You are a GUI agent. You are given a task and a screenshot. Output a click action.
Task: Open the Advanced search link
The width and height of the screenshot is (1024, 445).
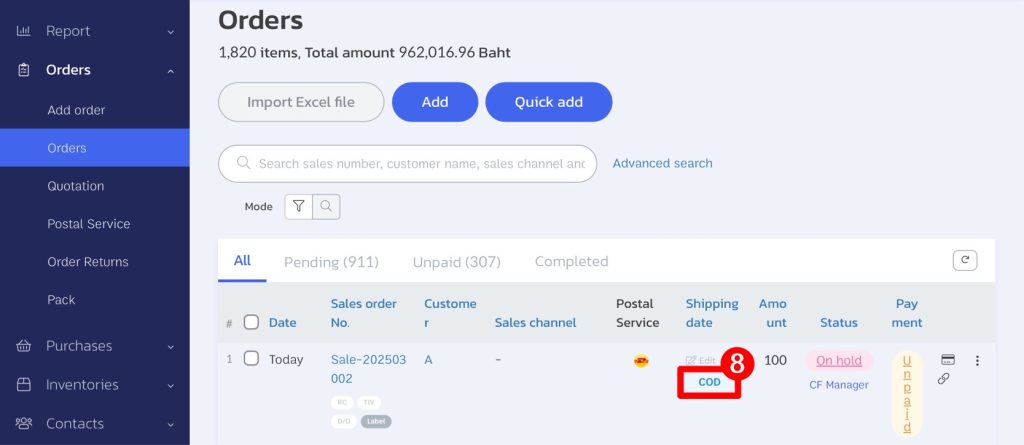pyautogui.click(x=662, y=163)
